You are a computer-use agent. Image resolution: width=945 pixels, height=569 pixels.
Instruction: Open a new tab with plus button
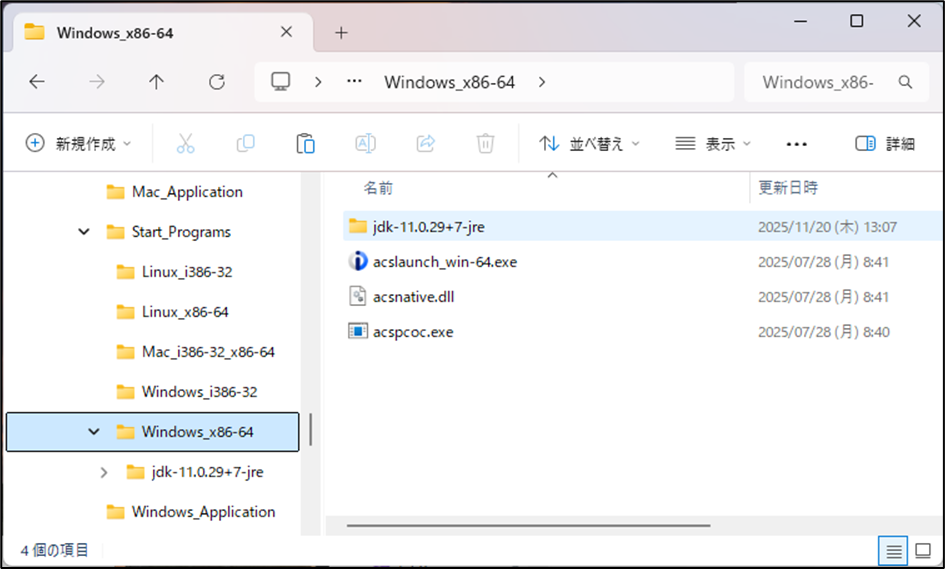tap(341, 32)
